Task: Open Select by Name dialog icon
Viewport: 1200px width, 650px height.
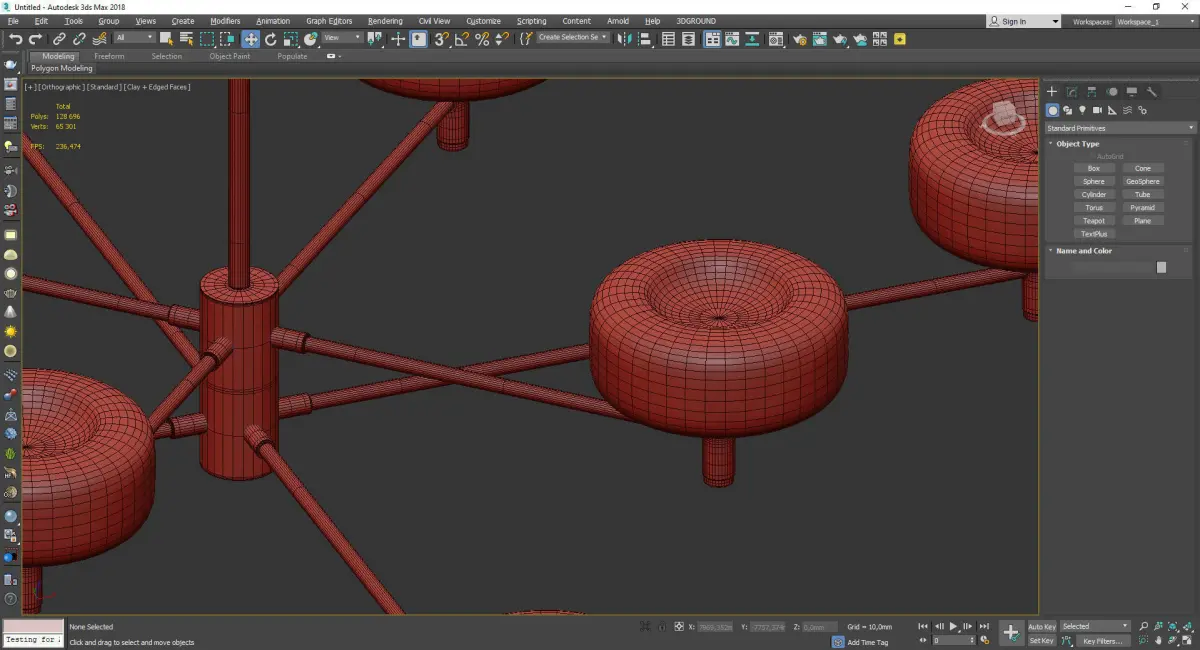Action: (x=186, y=39)
